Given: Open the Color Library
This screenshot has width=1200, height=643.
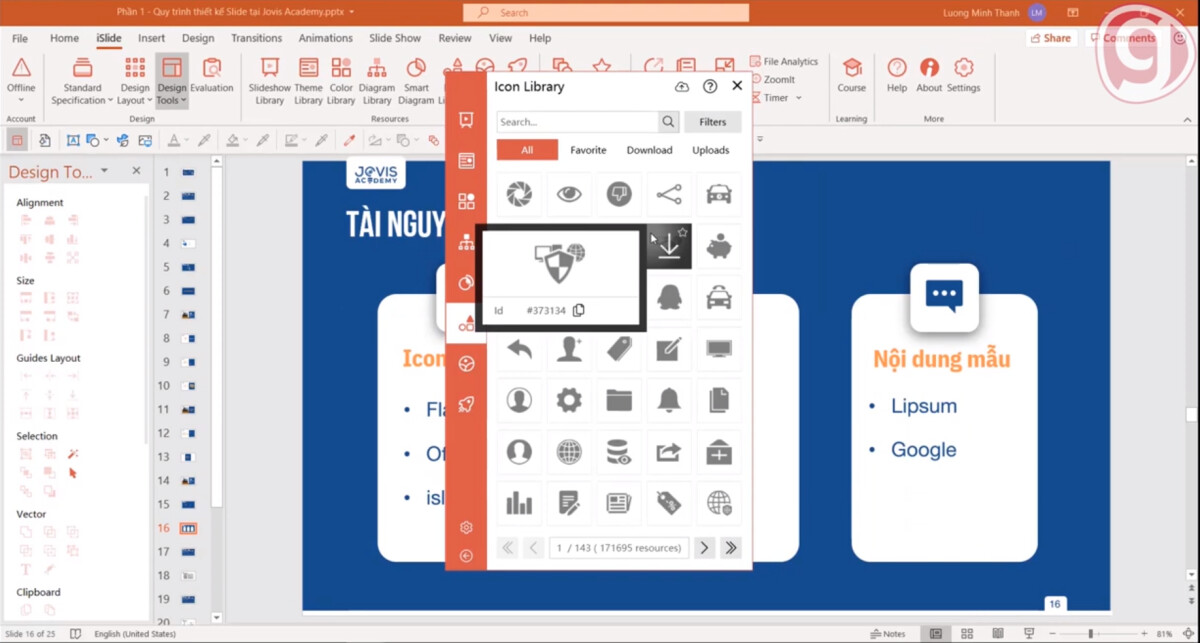Looking at the screenshot, I should pos(341,74).
